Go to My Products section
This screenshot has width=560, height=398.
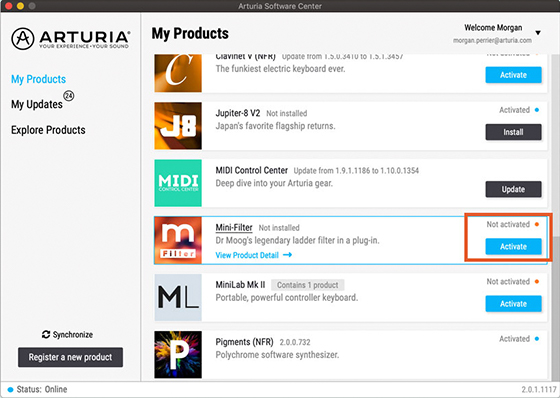pos(39,79)
